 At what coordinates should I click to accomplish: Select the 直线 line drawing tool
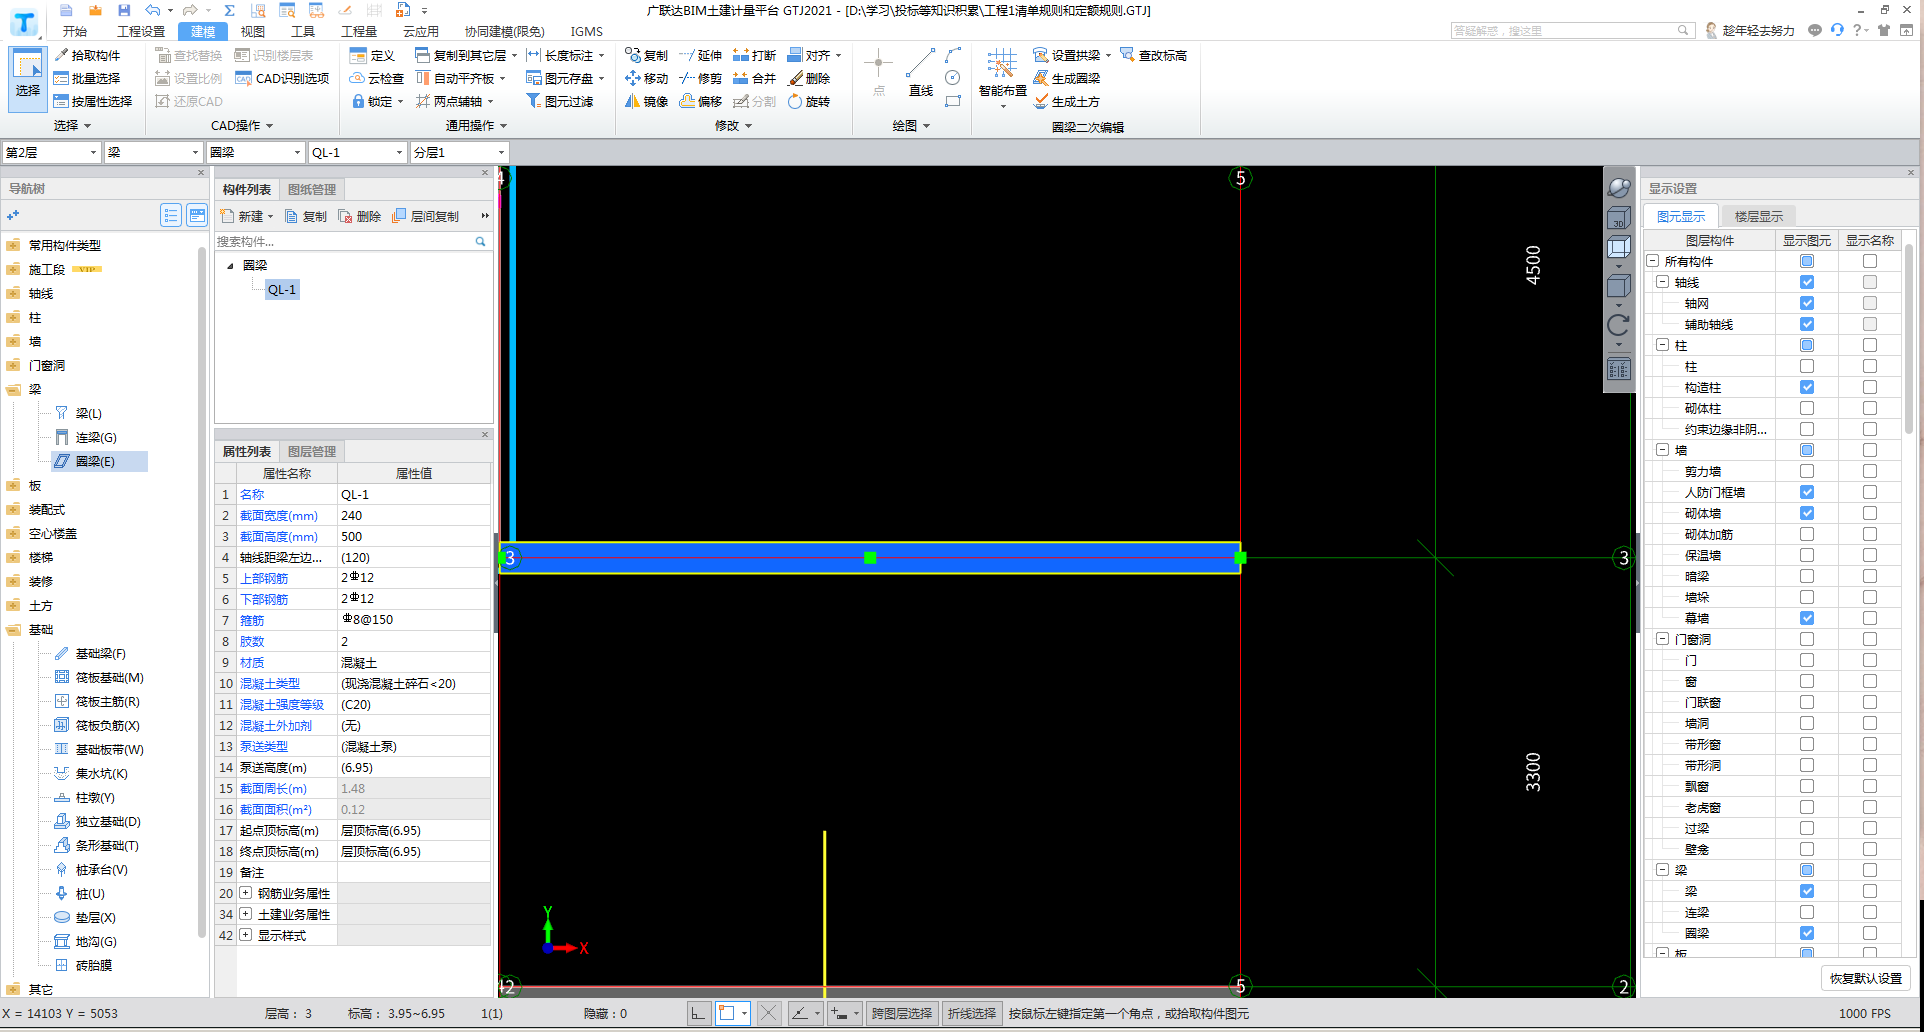[920, 72]
